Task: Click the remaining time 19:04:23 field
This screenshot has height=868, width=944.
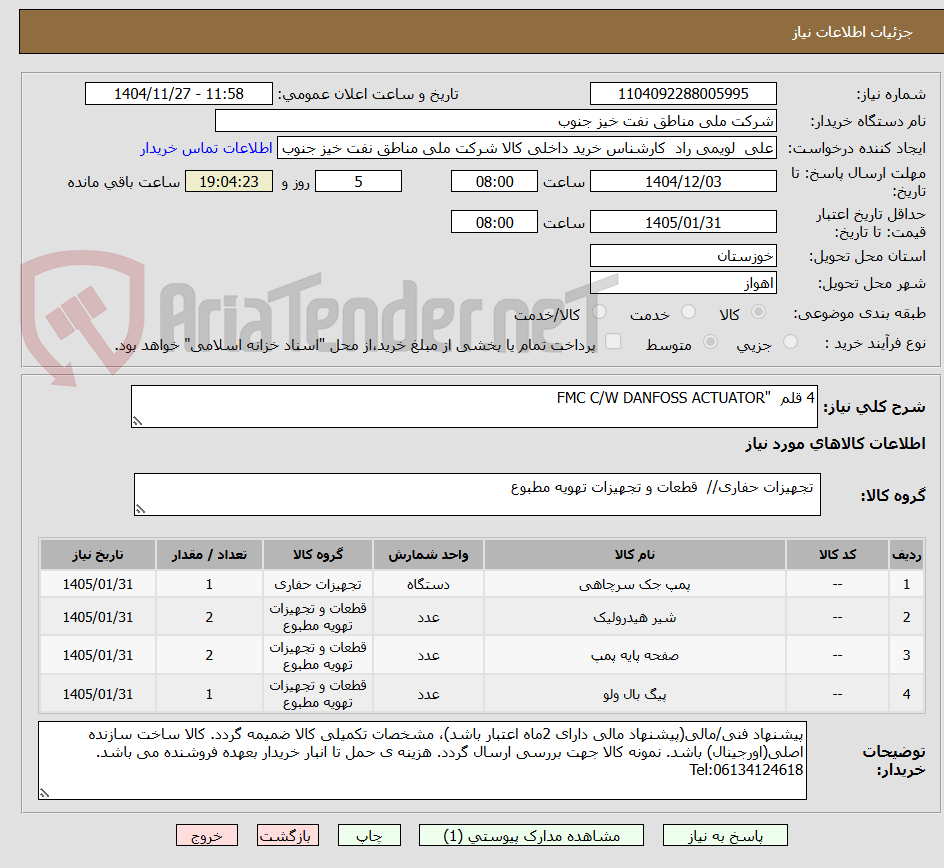Action: 229,181
